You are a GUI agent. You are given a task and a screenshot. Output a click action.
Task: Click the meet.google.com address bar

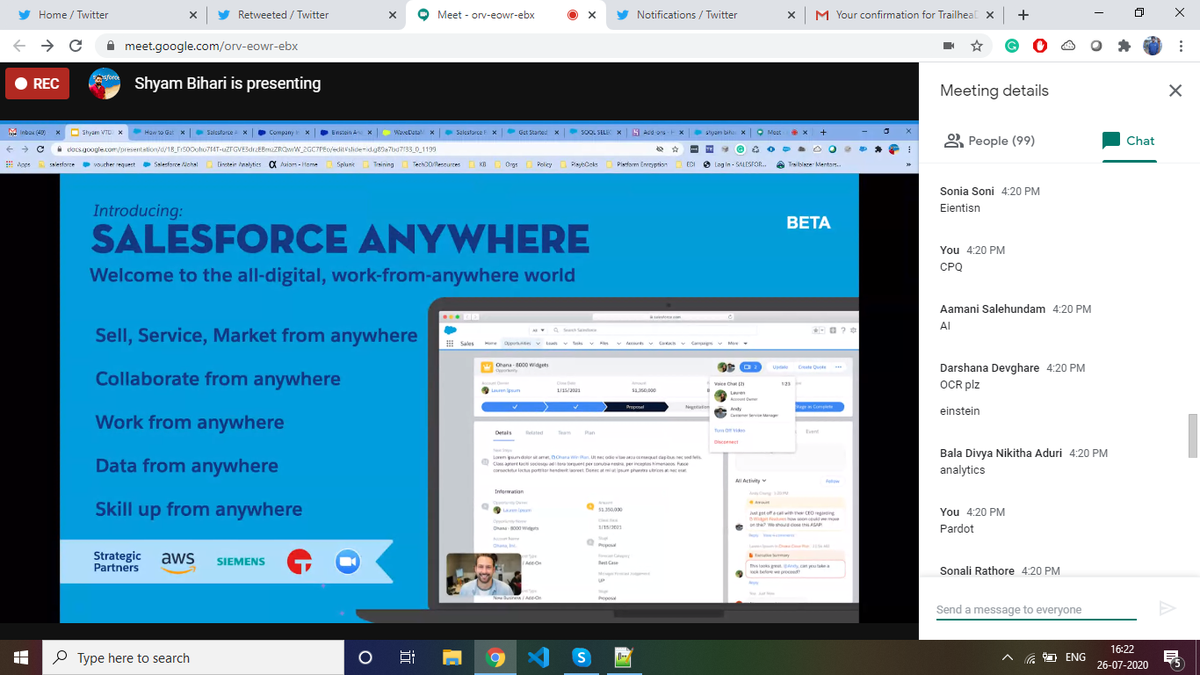click(x=520, y=46)
